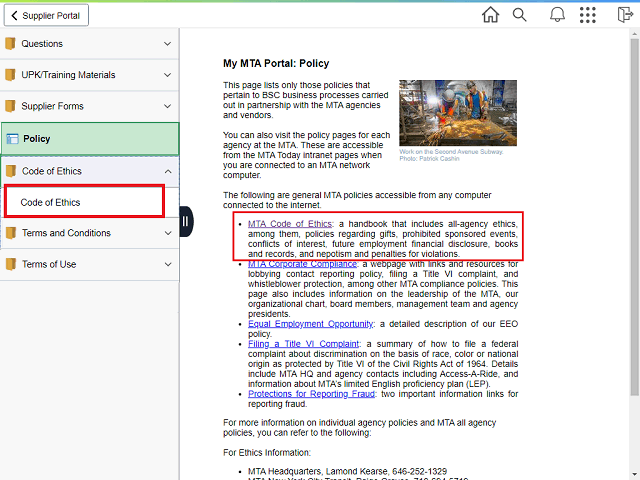Open Filing a Title VI Complaint link

303,344
